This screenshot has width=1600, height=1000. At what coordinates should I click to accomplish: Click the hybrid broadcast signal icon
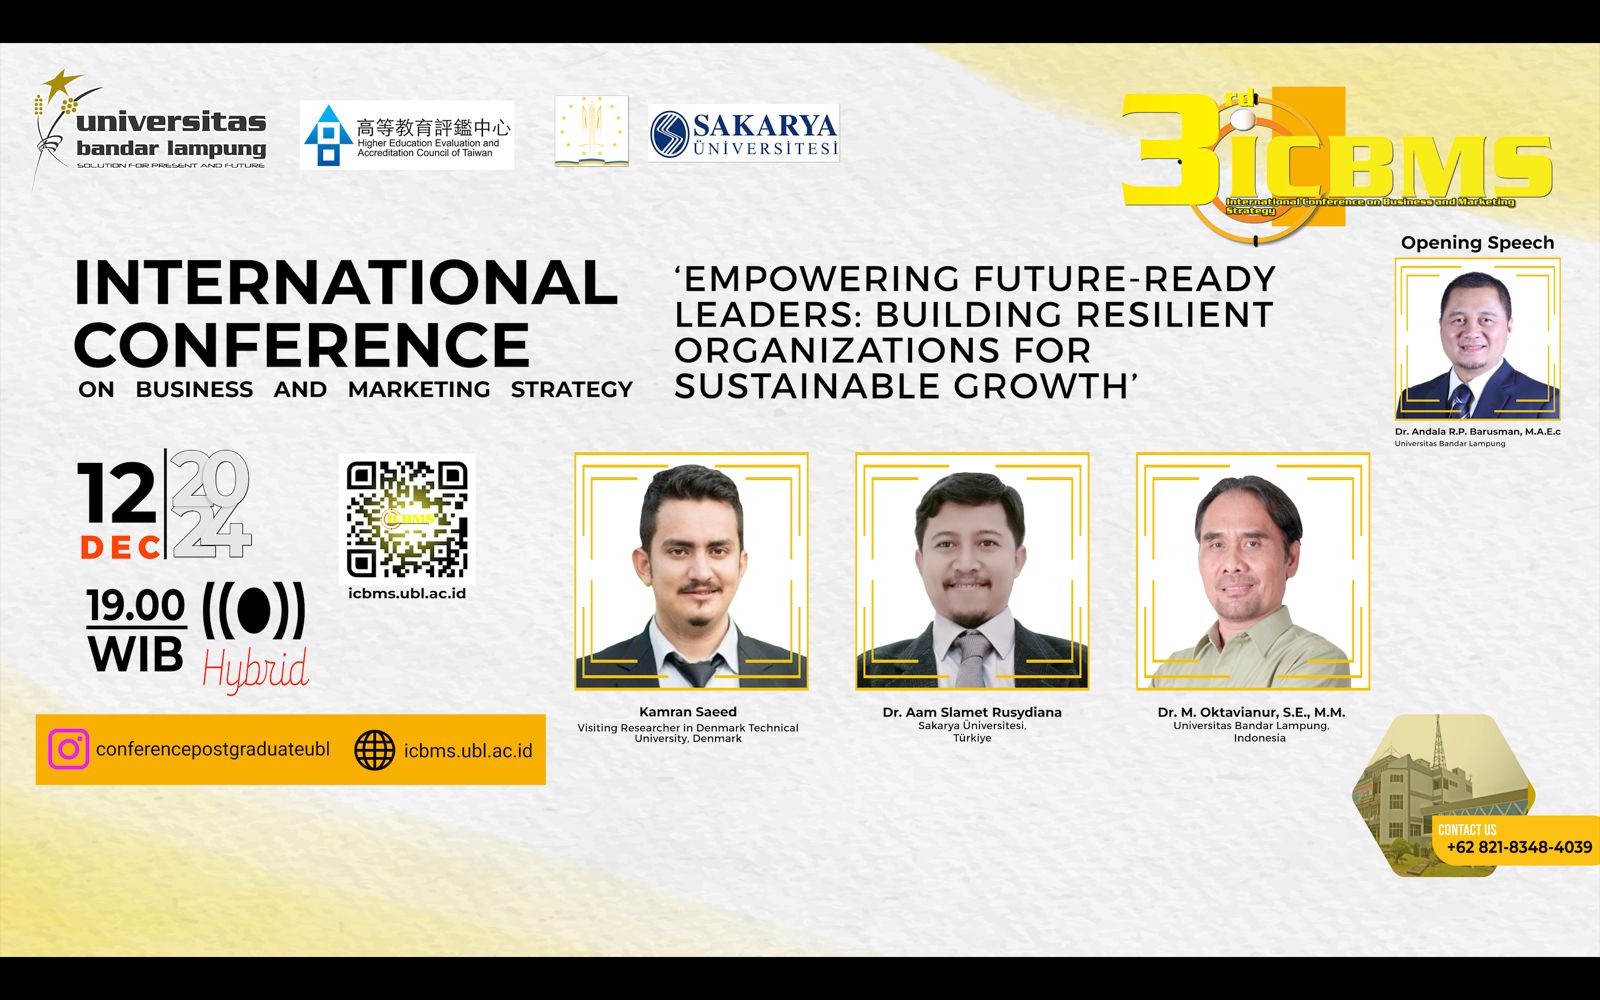click(254, 611)
